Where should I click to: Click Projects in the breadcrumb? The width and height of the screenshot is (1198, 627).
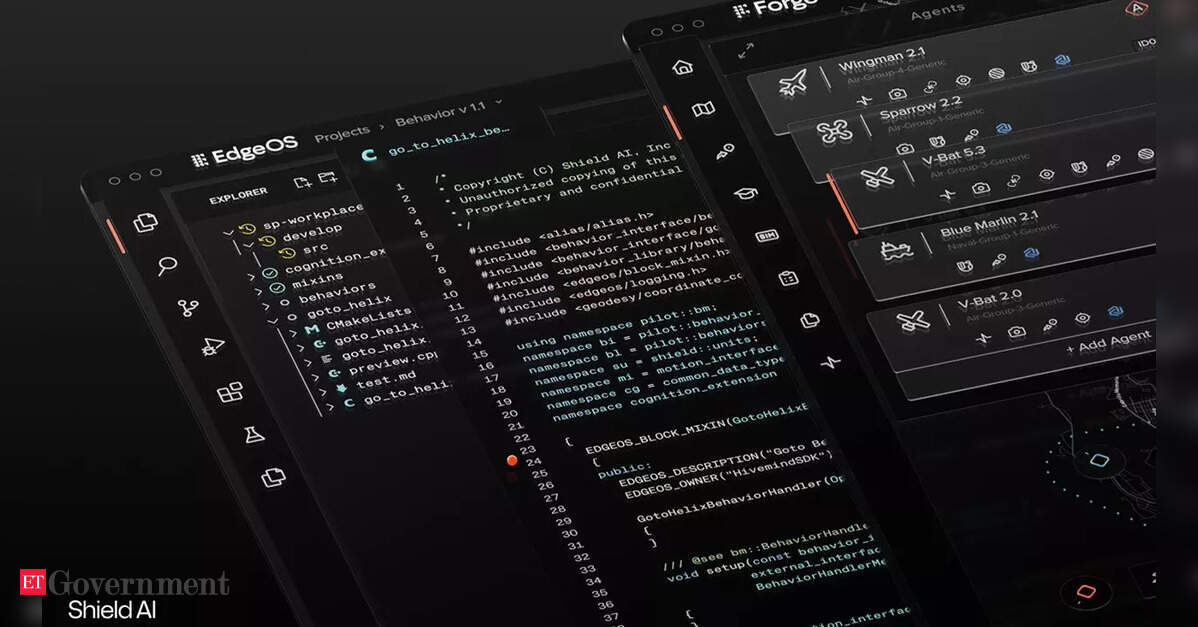pos(342,132)
